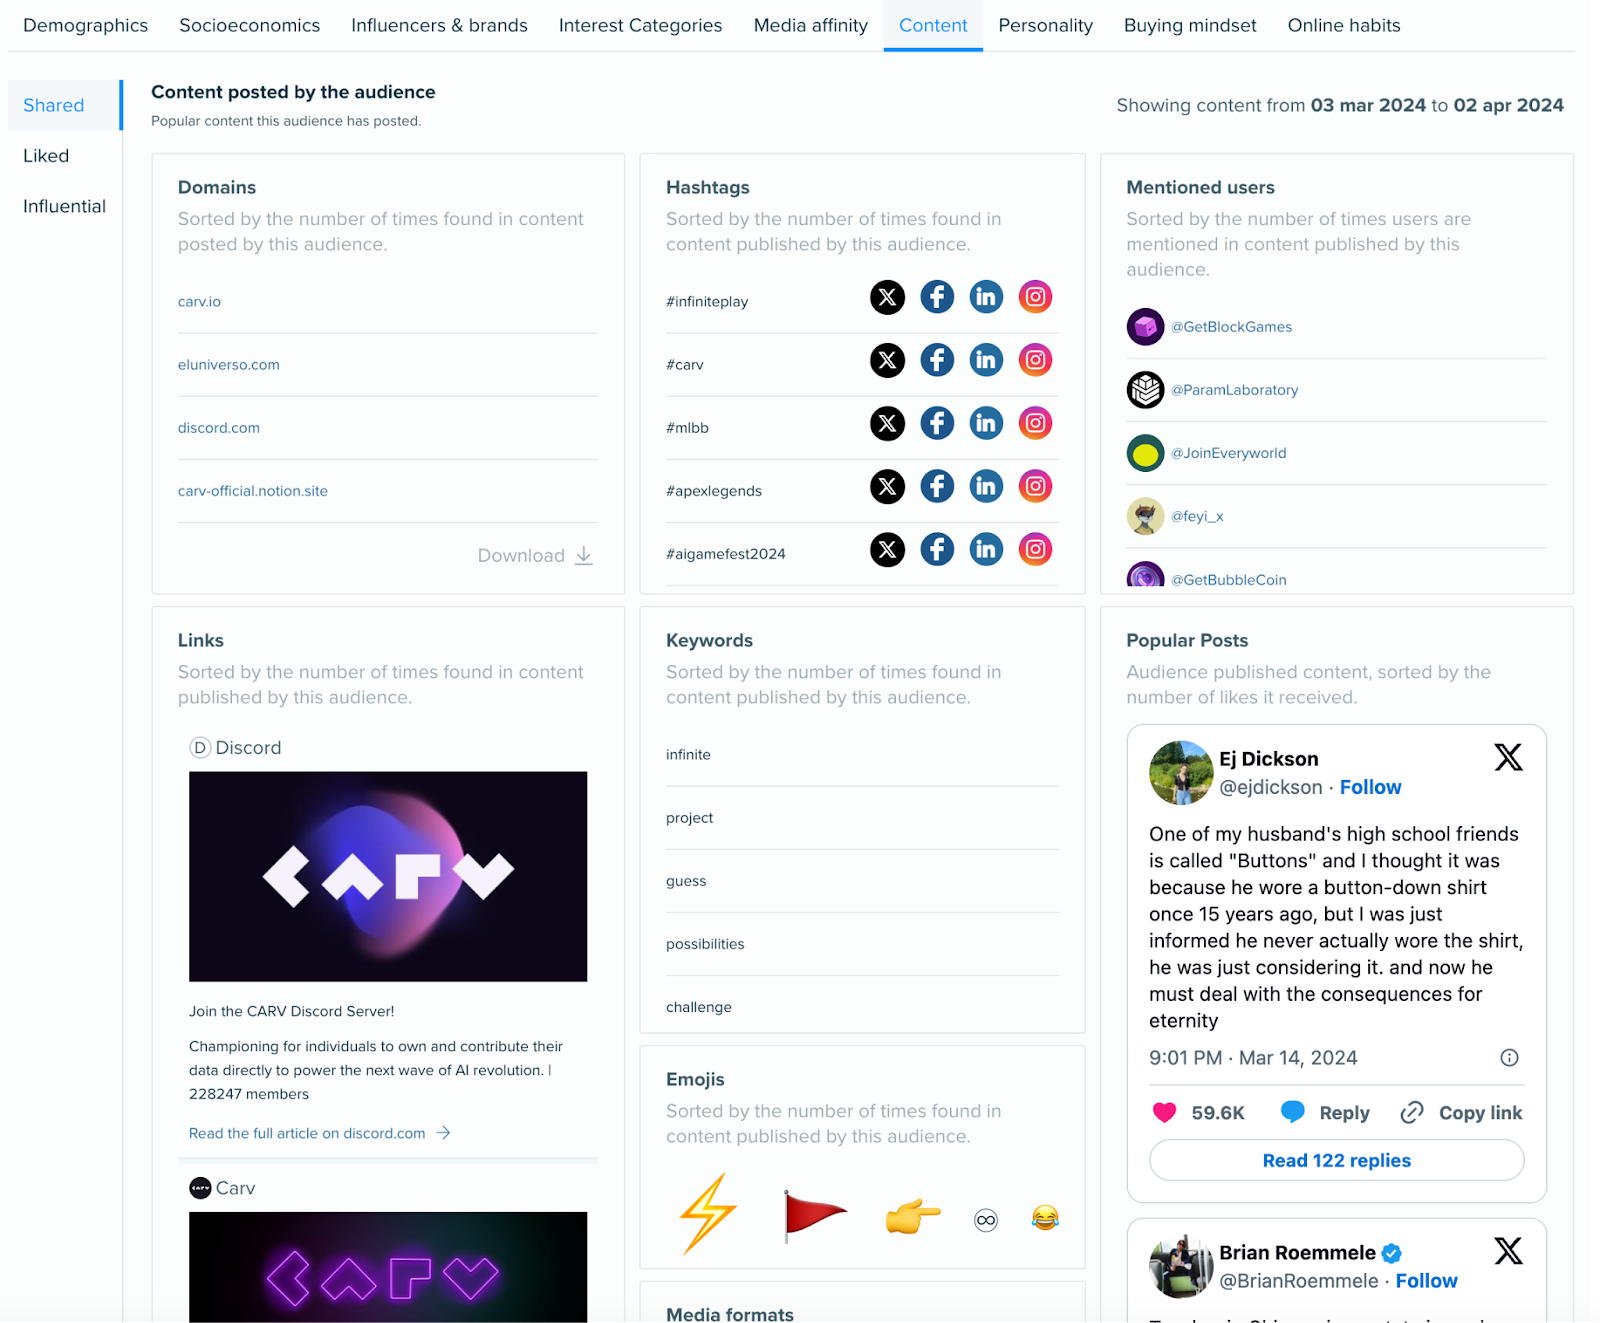Select the lightning bolt emoji
Image resolution: width=1600 pixels, height=1323 pixels.
708,1213
